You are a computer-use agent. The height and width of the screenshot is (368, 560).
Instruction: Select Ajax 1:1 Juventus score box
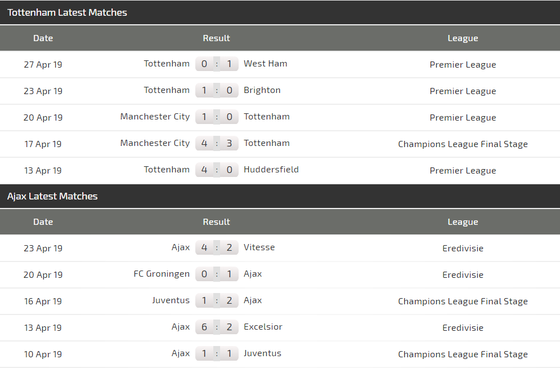click(x=217, y=353)
